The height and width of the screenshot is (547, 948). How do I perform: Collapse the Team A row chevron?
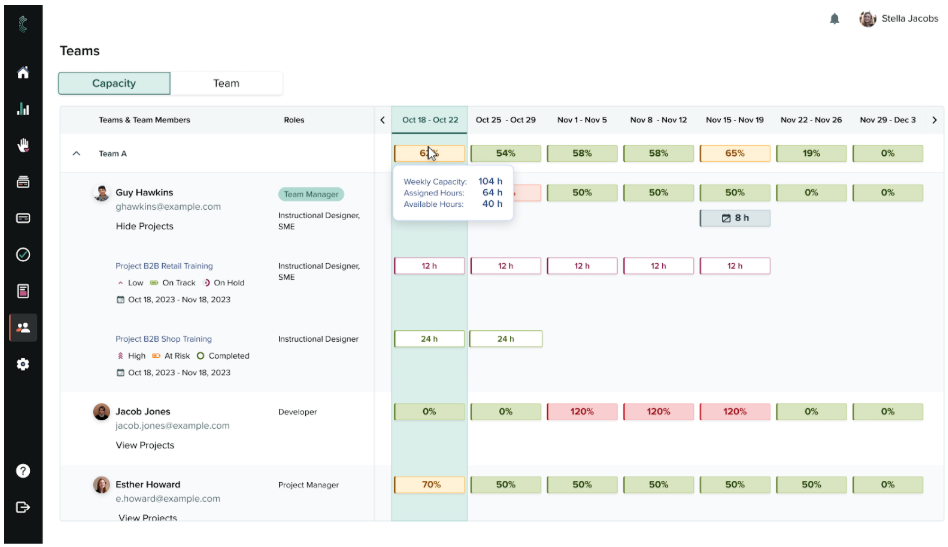click(77, 154)
